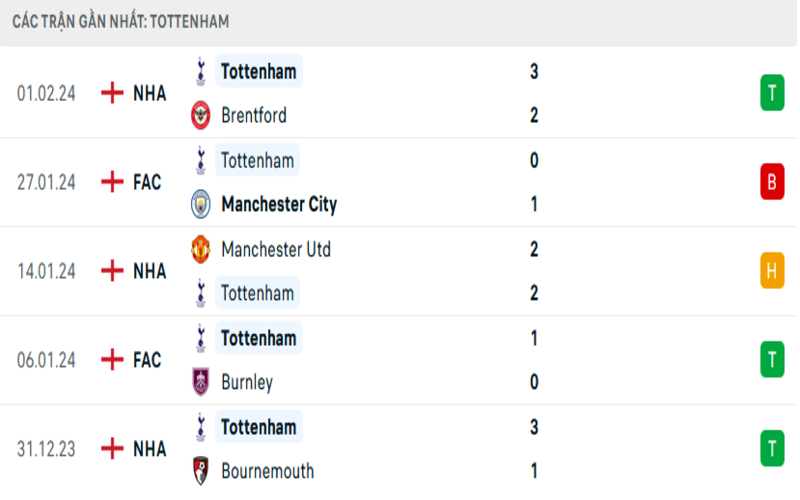Viewport: 800px width, 500px height.
Task: Click the Brentford club crest
Action: click(202, 116)
